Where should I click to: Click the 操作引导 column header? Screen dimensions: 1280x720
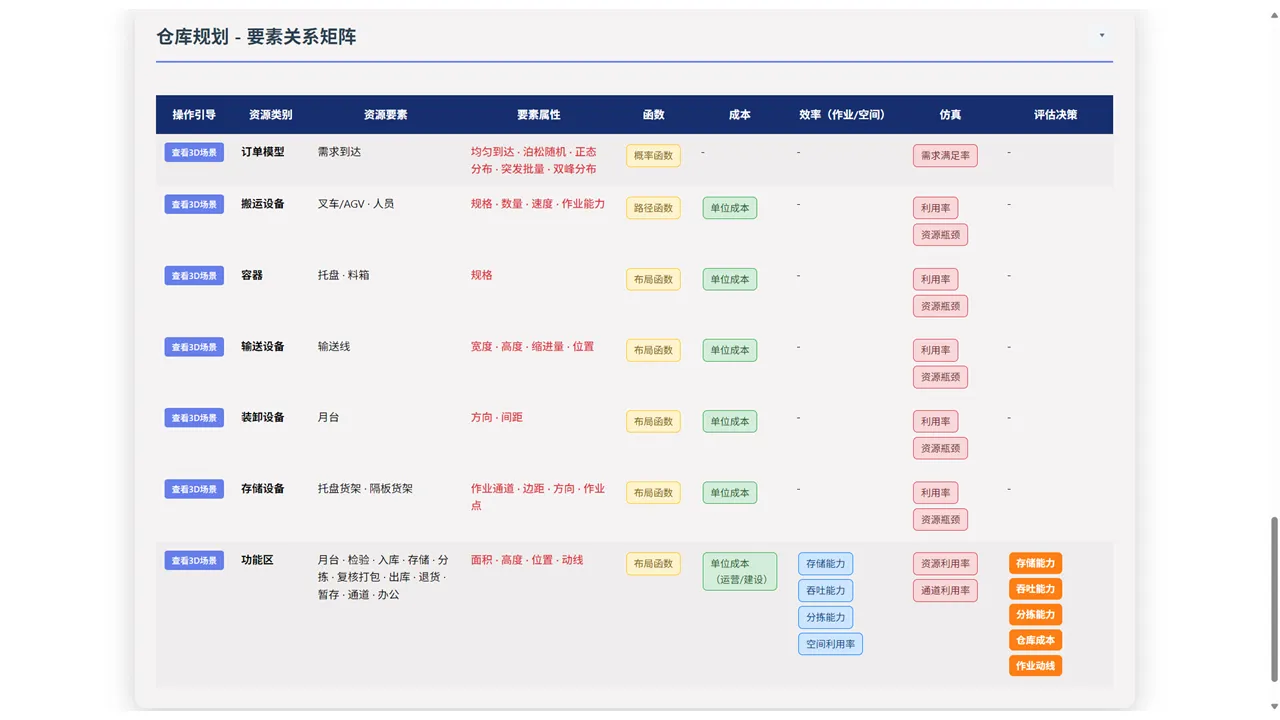[194, 115]
